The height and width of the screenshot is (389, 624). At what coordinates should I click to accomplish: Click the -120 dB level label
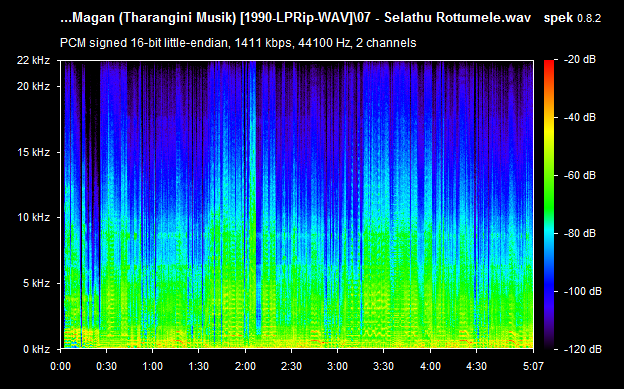click(x=583, y=349)
